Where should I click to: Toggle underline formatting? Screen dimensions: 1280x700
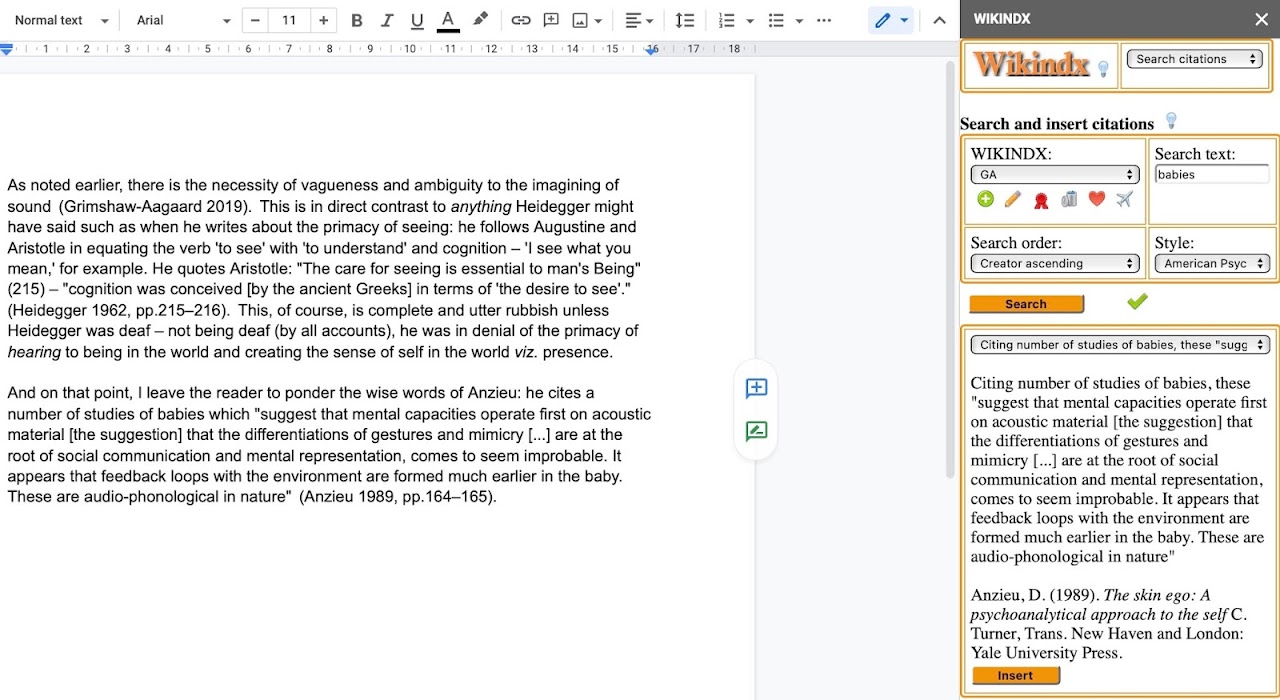pyautogui.click(x=417, y=20)
